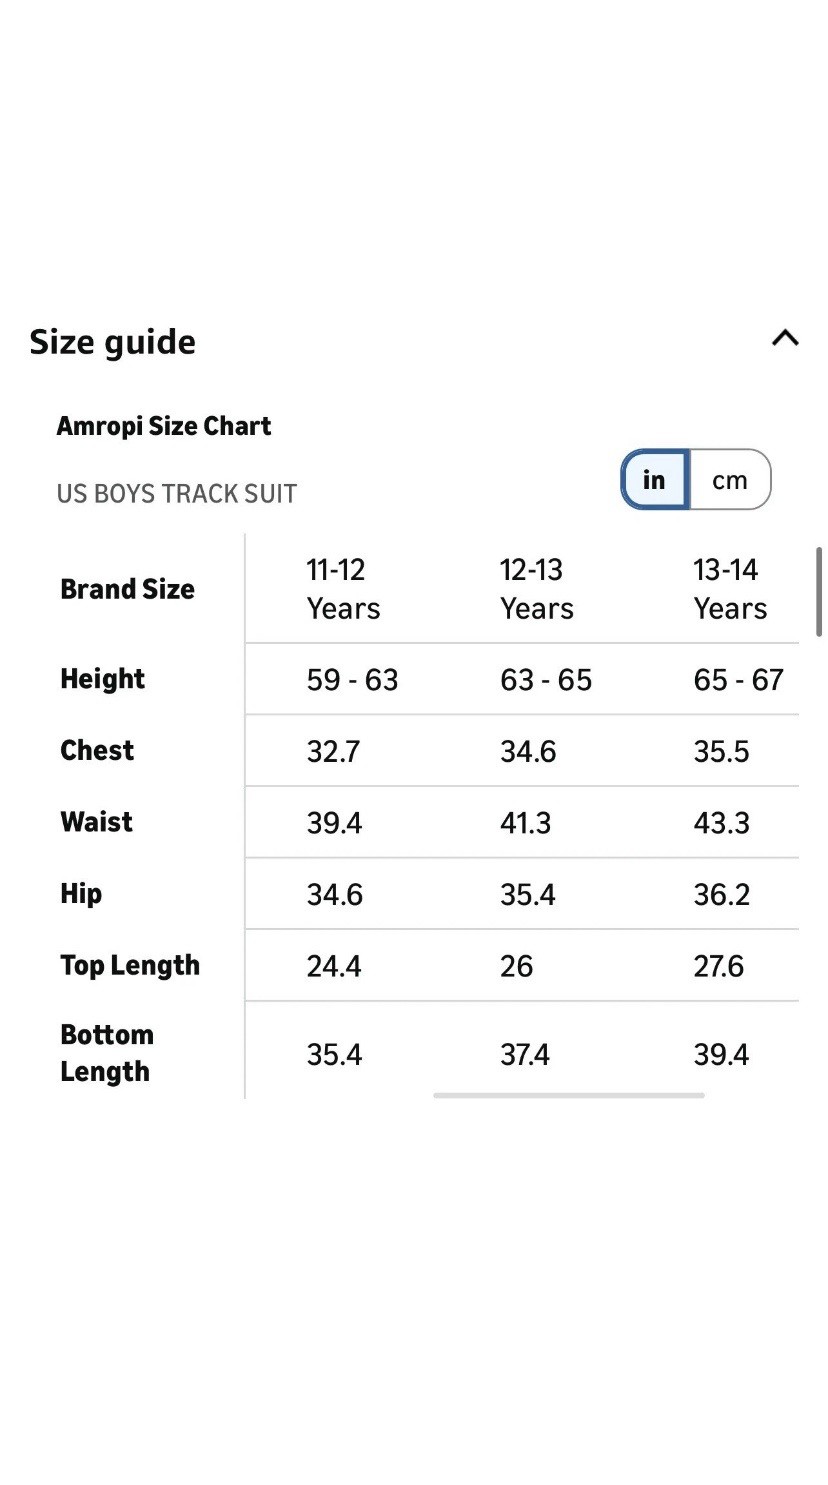Click the Bottom Length row label

click(x=106, y=1053)
